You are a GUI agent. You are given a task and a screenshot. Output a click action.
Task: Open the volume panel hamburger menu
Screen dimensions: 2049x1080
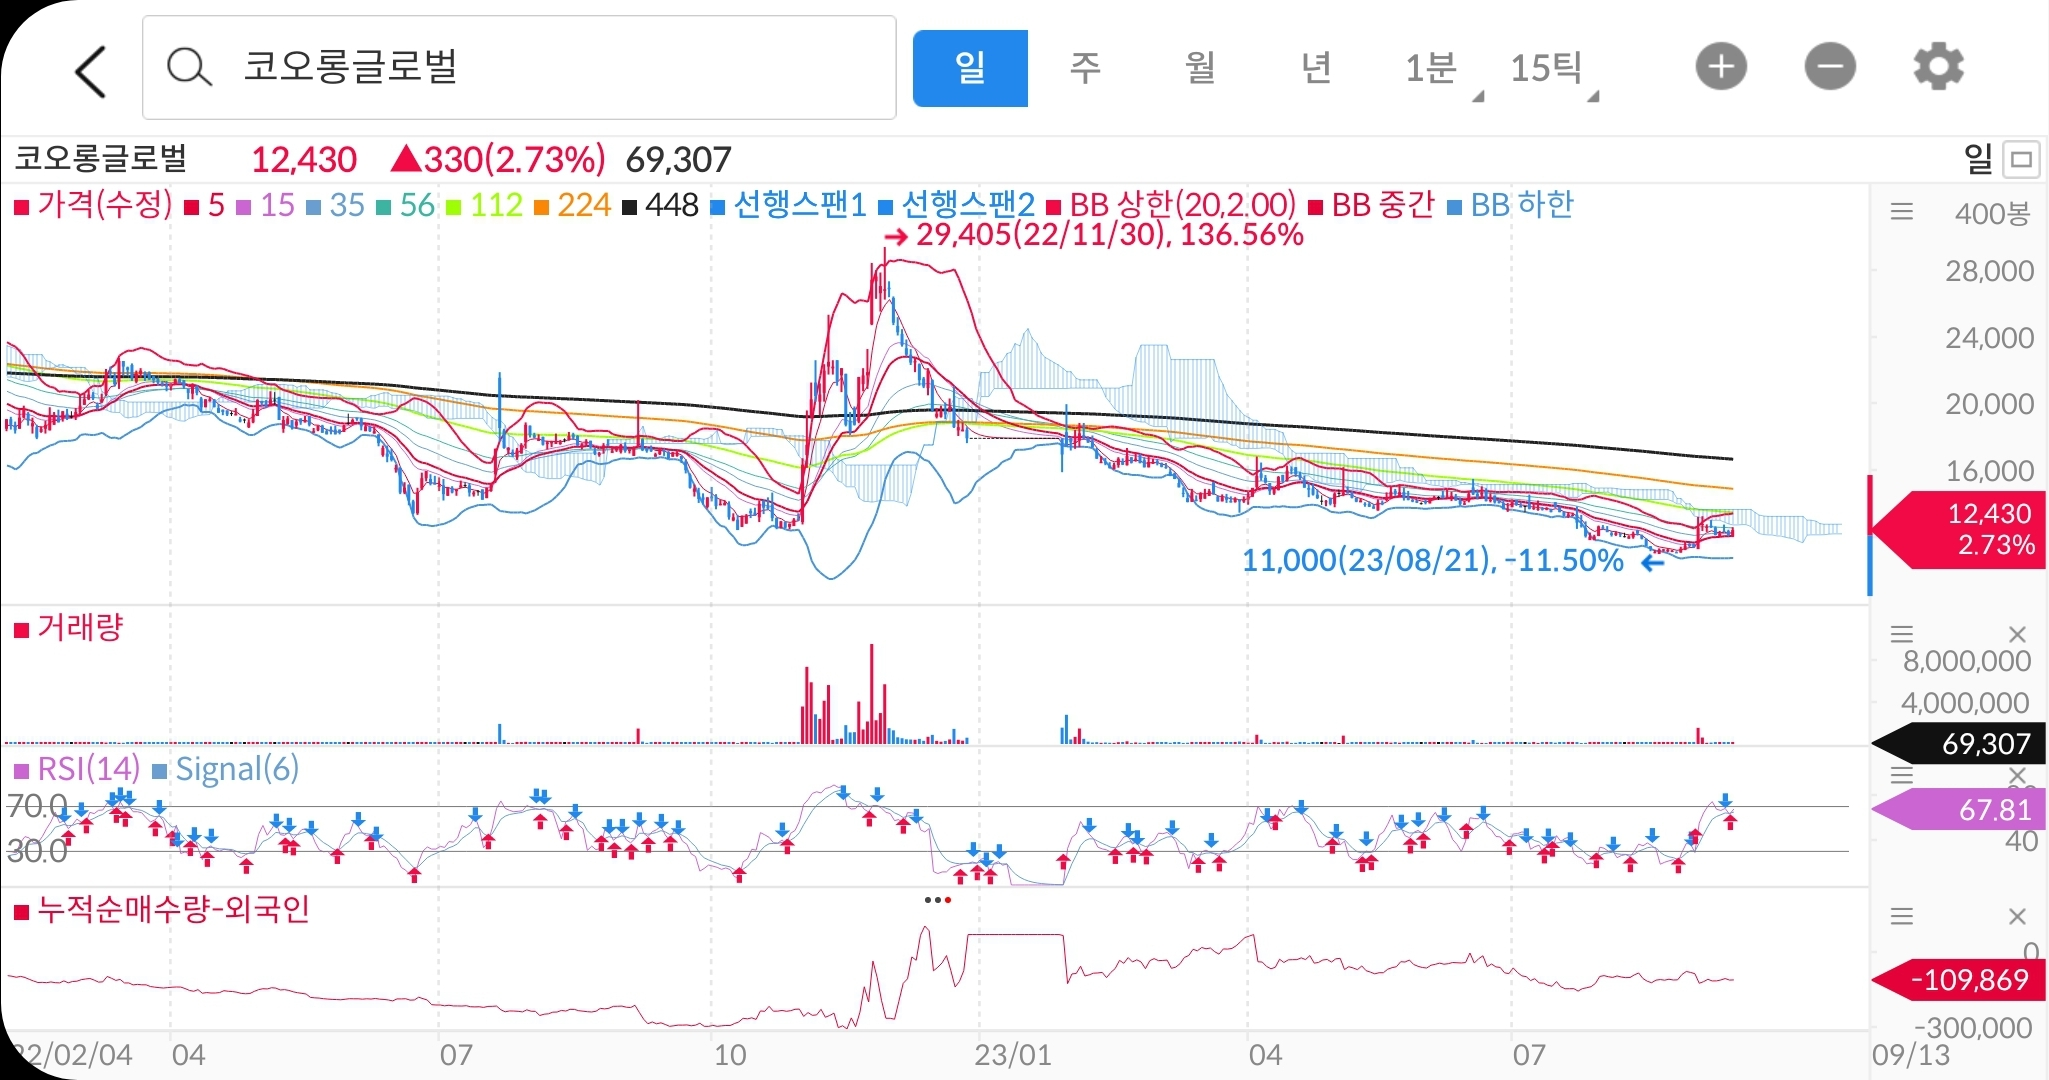pyautogui.click(x=1901, y=634)
